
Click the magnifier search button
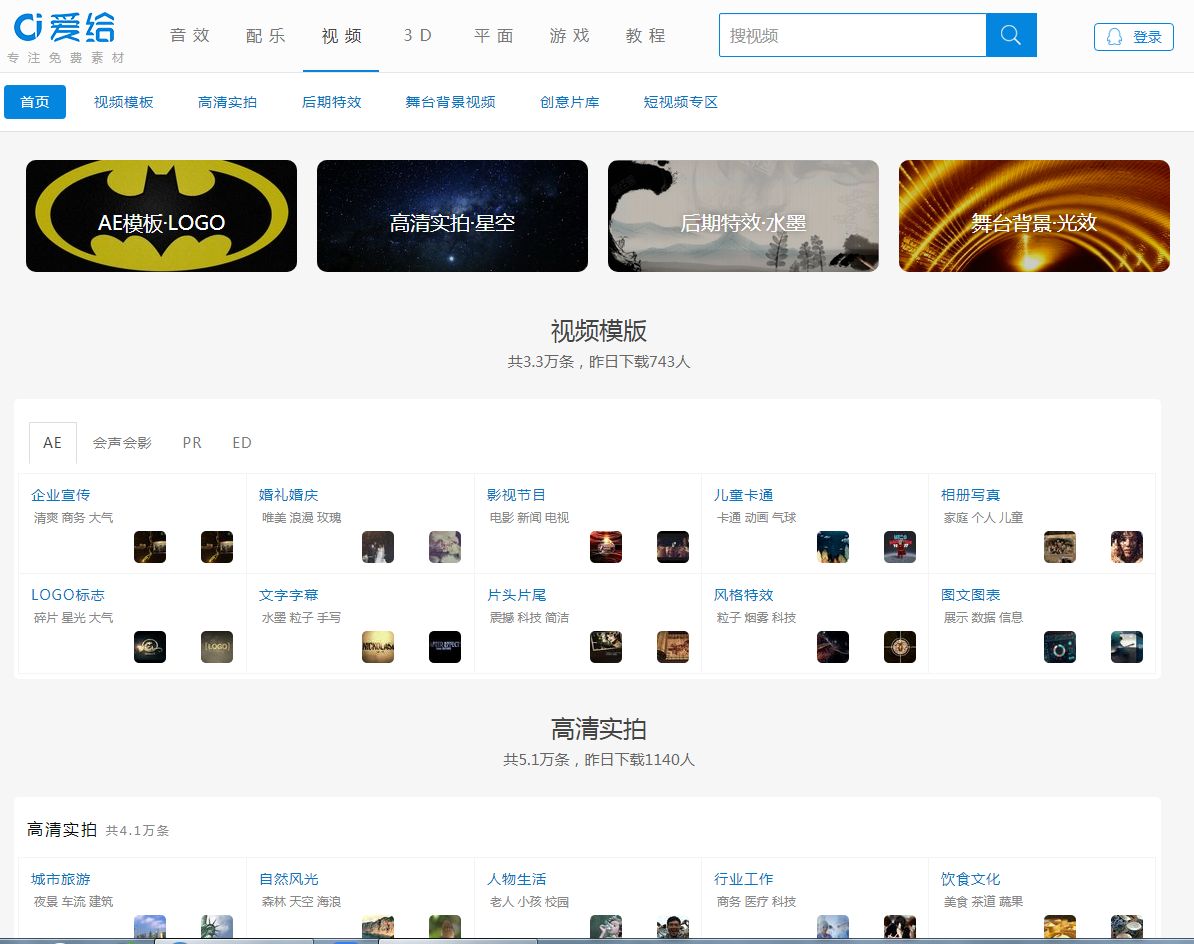point(1010,35)
